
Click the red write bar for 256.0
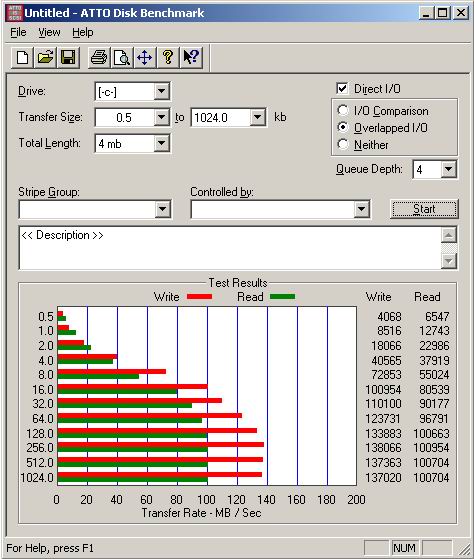tap(161, 445)
